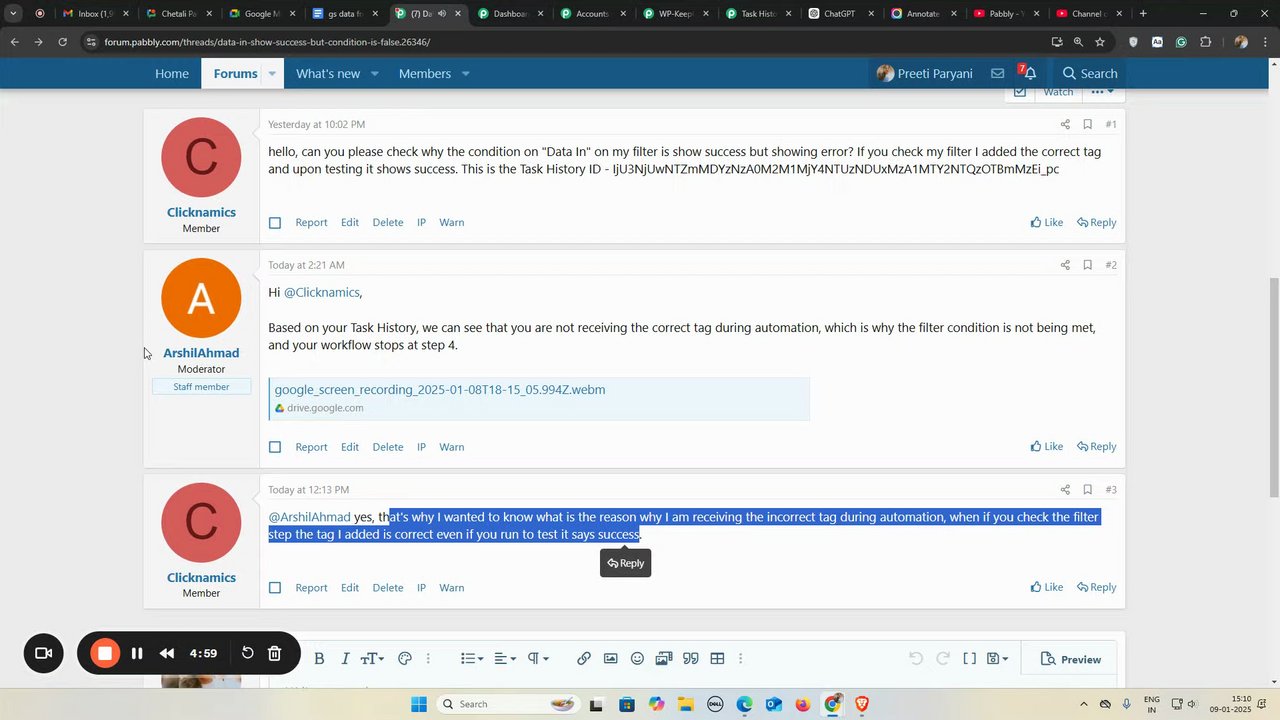Image resolution: width=1280 pixels, height=720 pixels.
Task: Open the drafts save dropdown
Action: click(997, 659)
